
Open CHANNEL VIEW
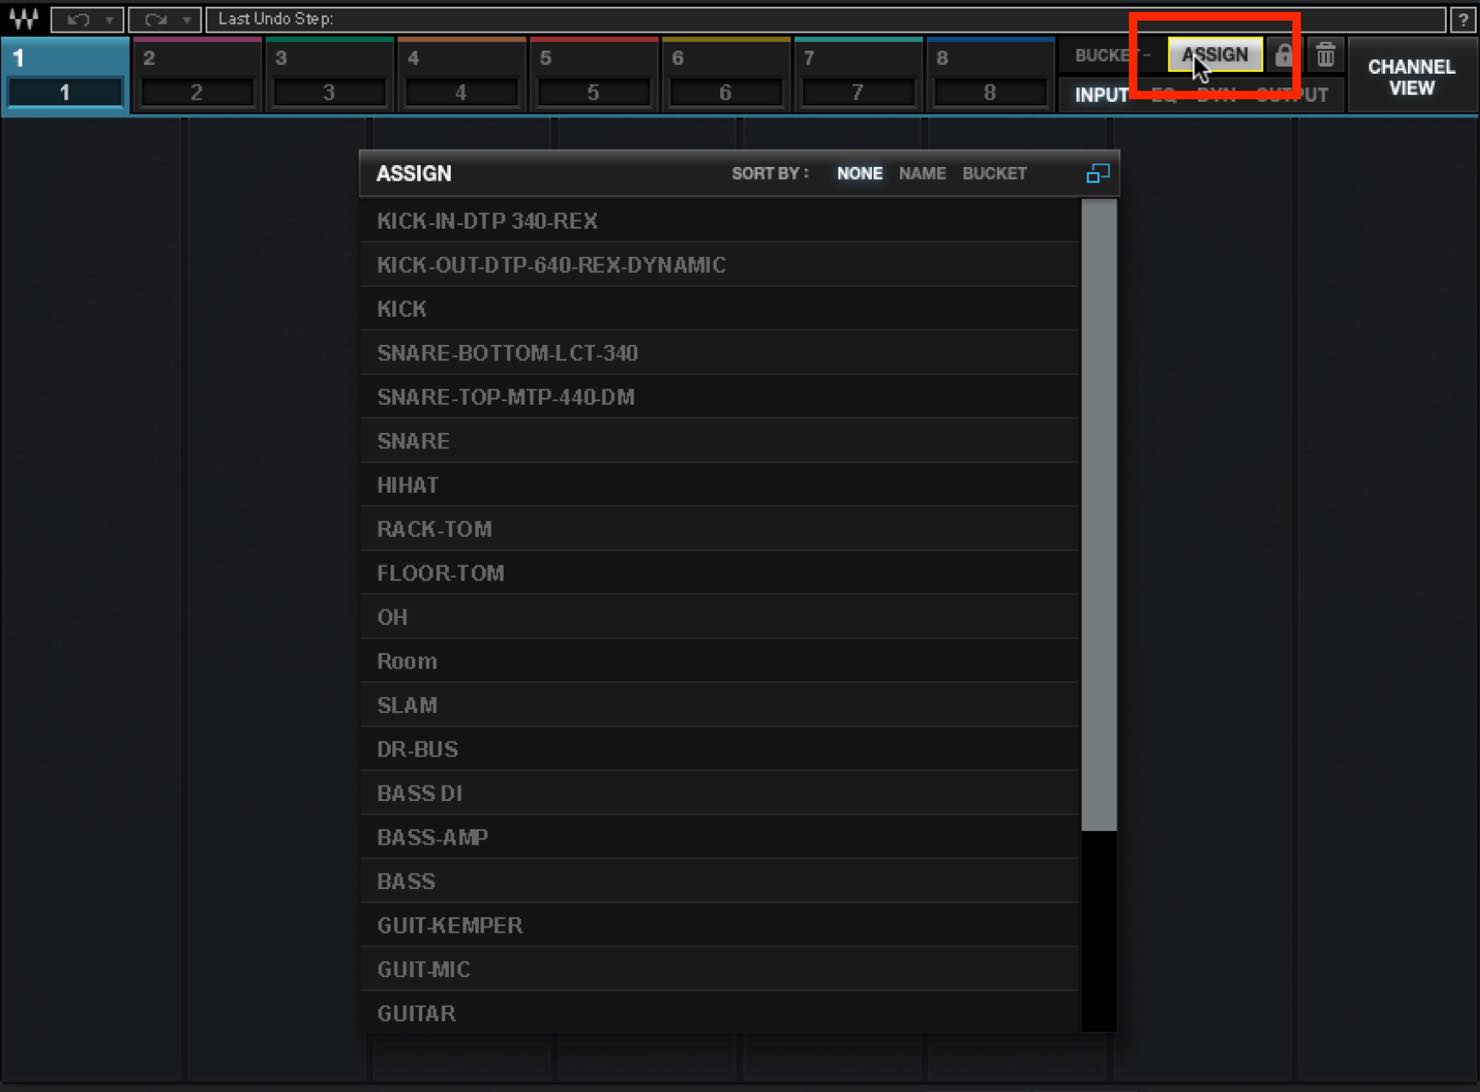(x=1411, y=77)
